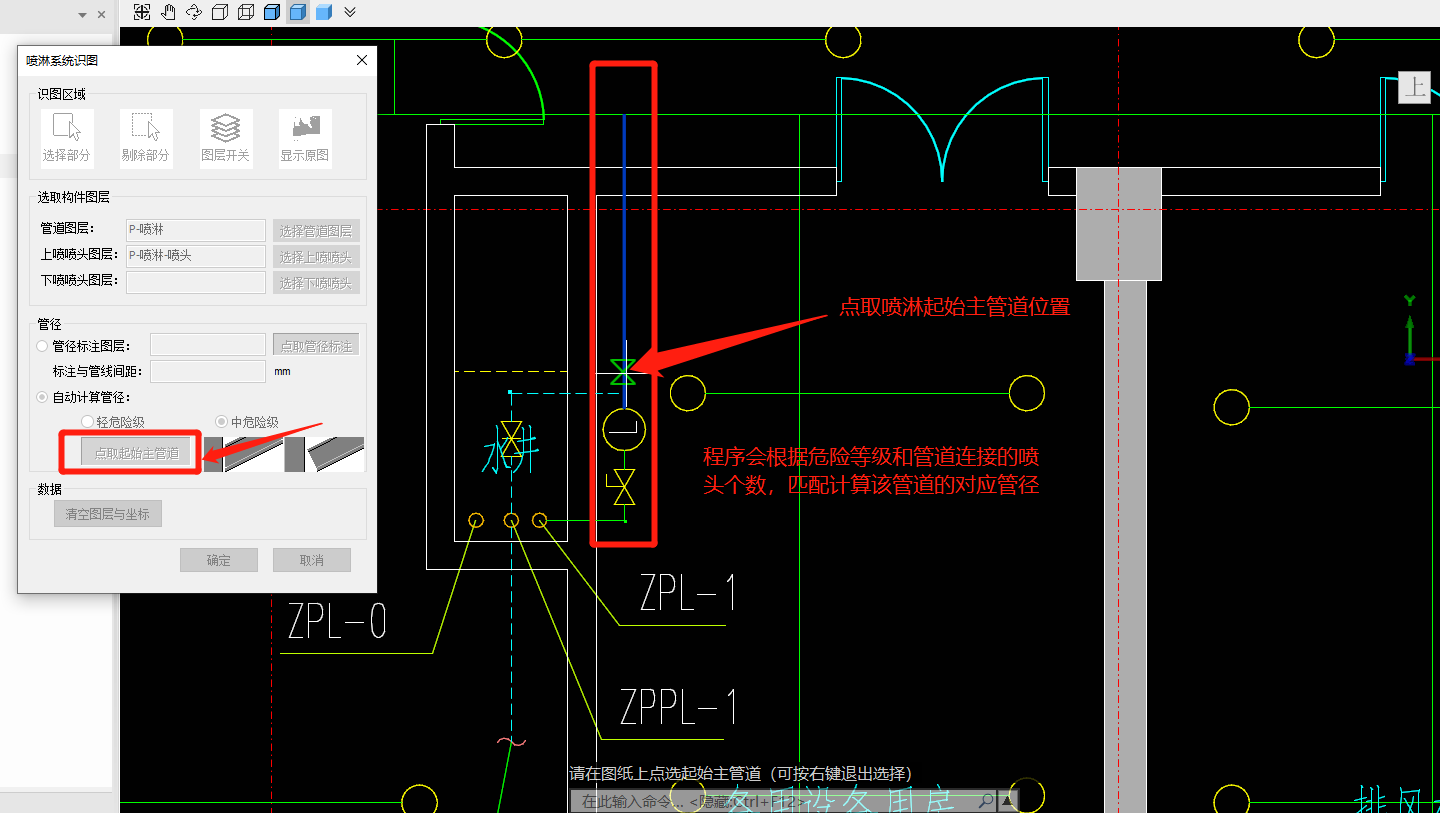Select the highlighted shaded blue cube style

(x=298, y=12)
